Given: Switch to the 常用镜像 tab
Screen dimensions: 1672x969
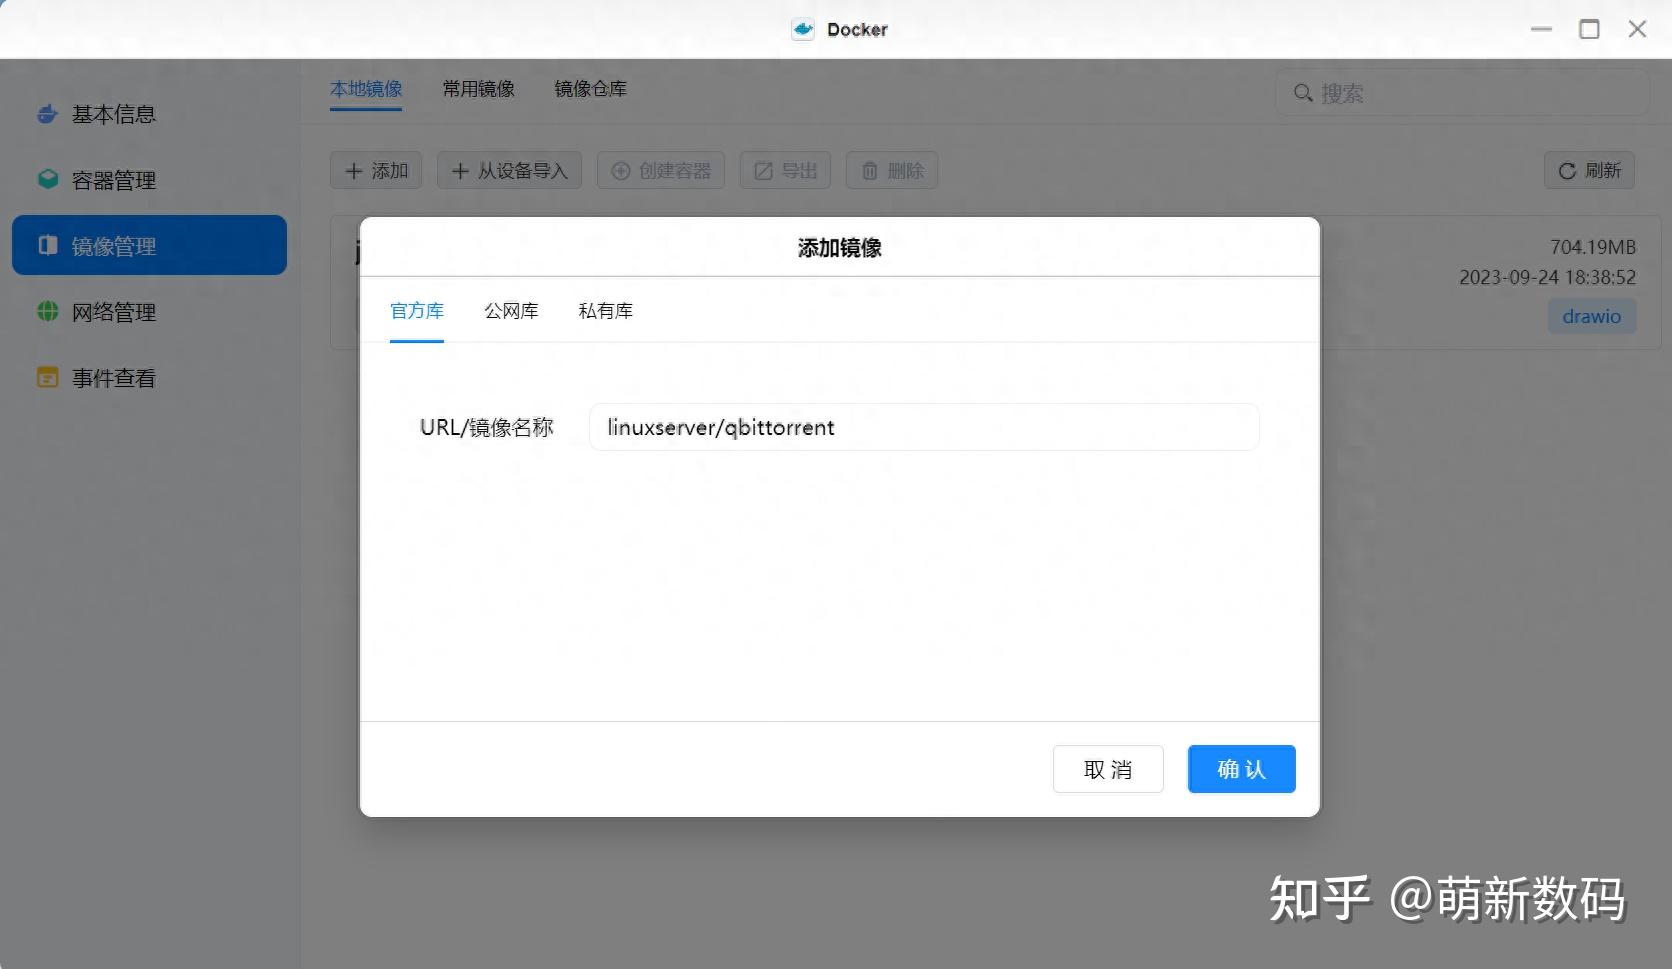Looking at the screenshot, I should [x=478, y=89].
